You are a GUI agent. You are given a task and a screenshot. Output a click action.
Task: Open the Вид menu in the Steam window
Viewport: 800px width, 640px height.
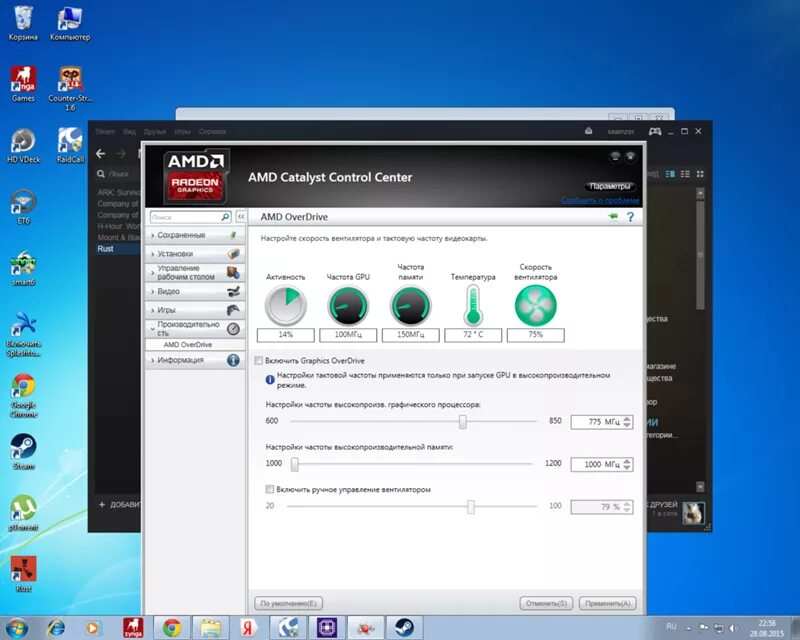point(130,132)
